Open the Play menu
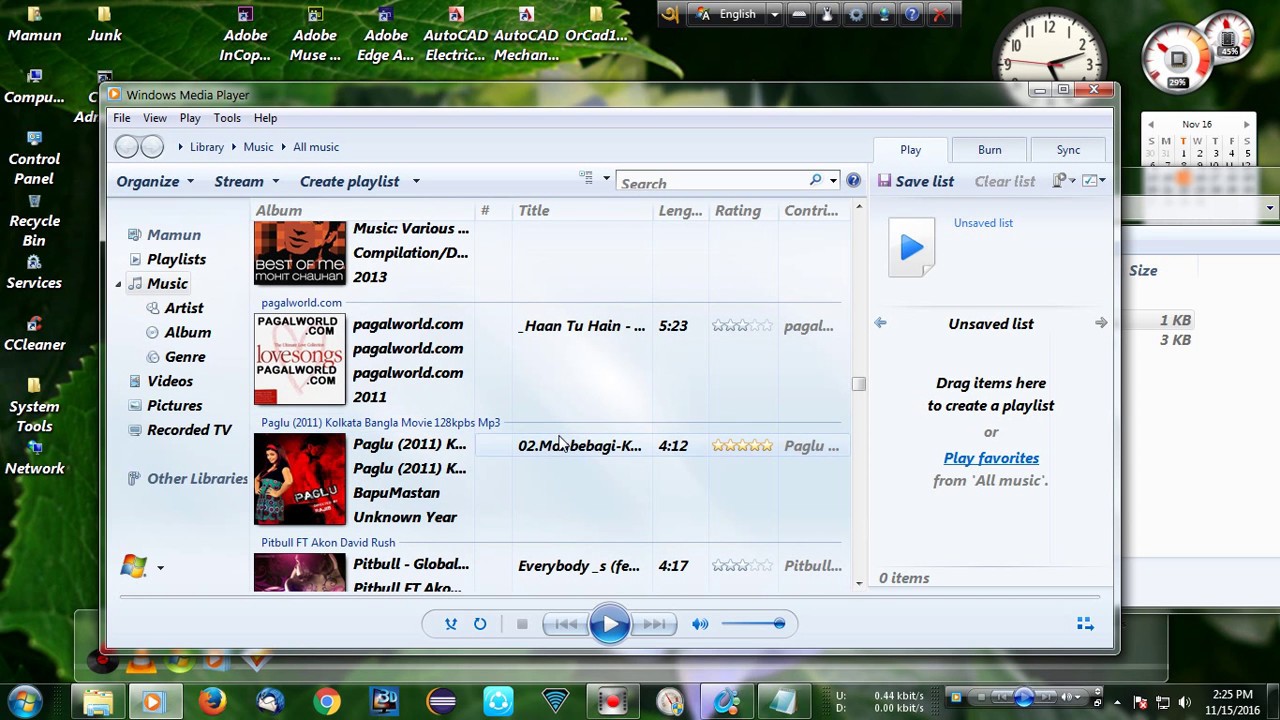Image resolution: width=1280 pixels, height=720 pixels. 190,118
